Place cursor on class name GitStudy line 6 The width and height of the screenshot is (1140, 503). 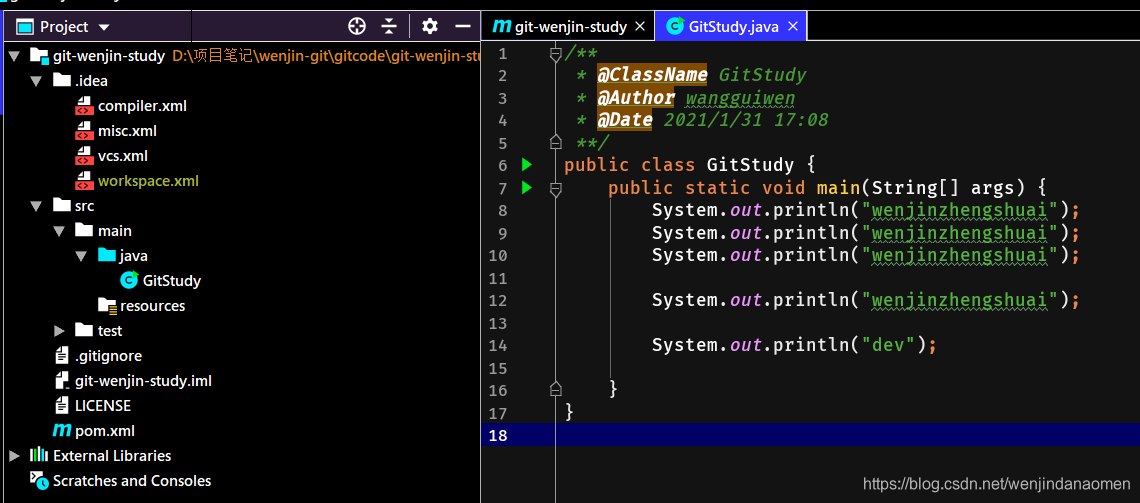pyautogui.click(x=750, y=165)
